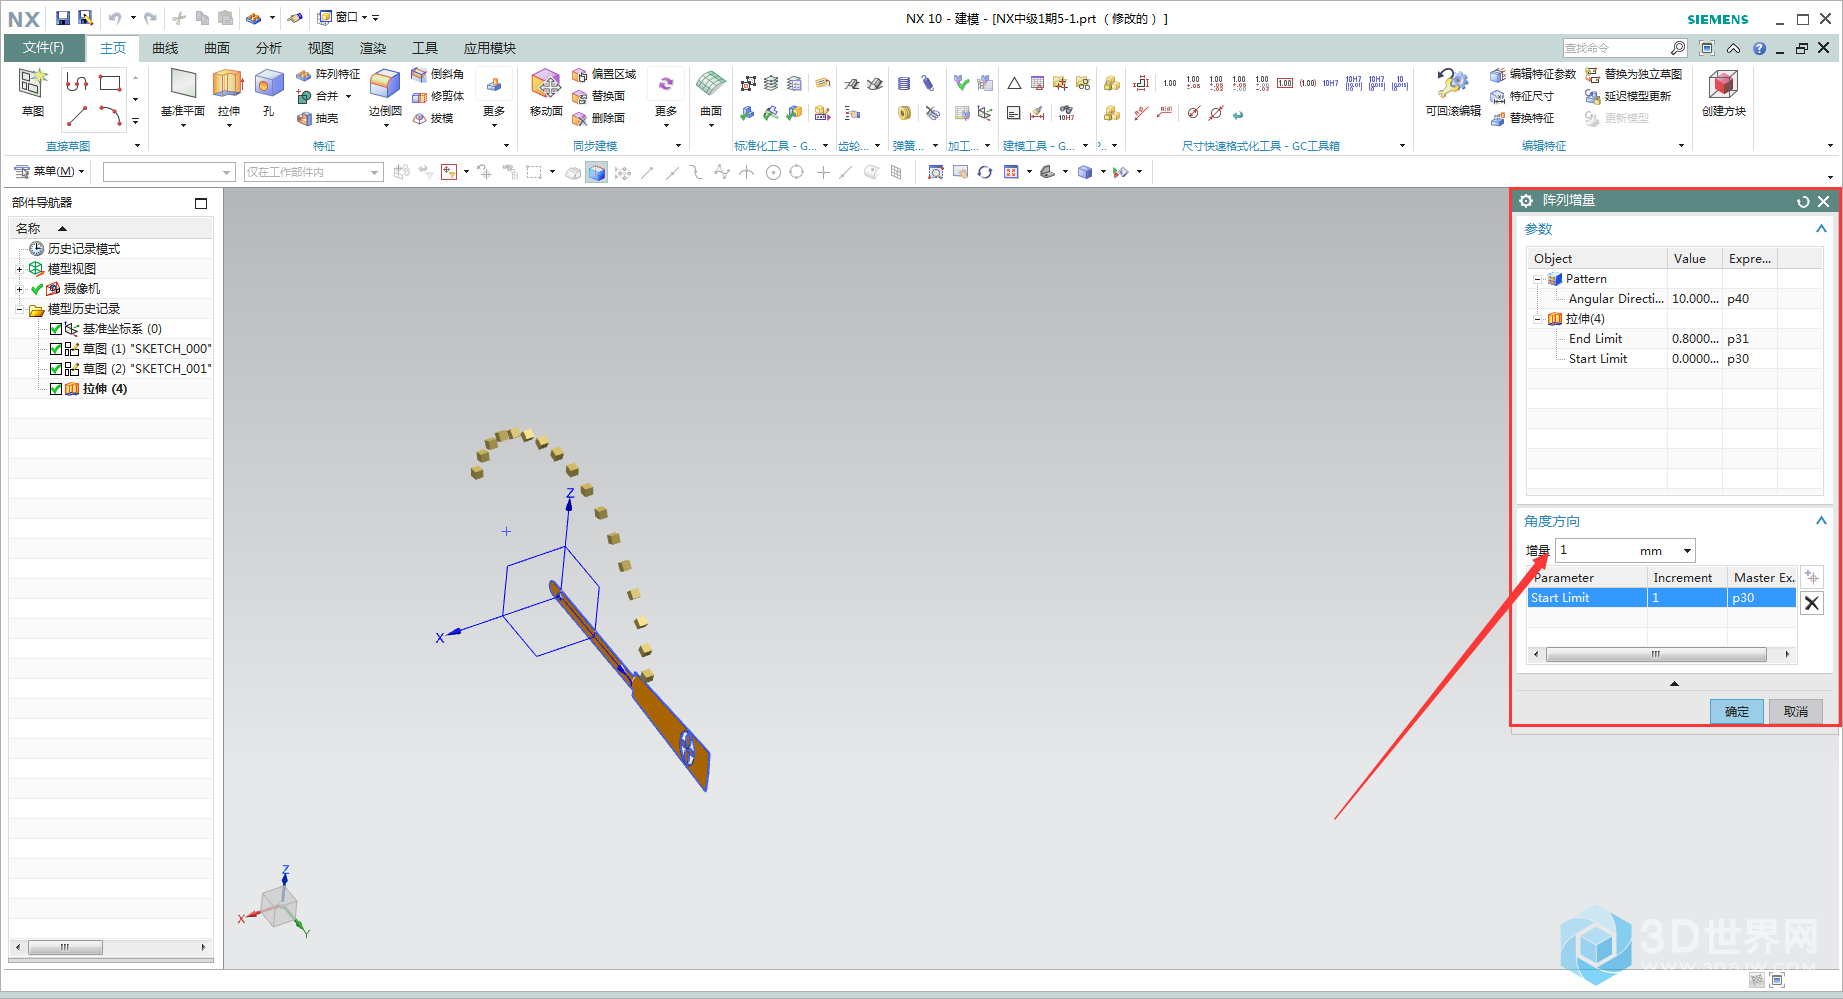The width and height of the screenshot is (1843, 999).
Task: Collapse the Pattern object node
Action: click(x=1538, y=279)
